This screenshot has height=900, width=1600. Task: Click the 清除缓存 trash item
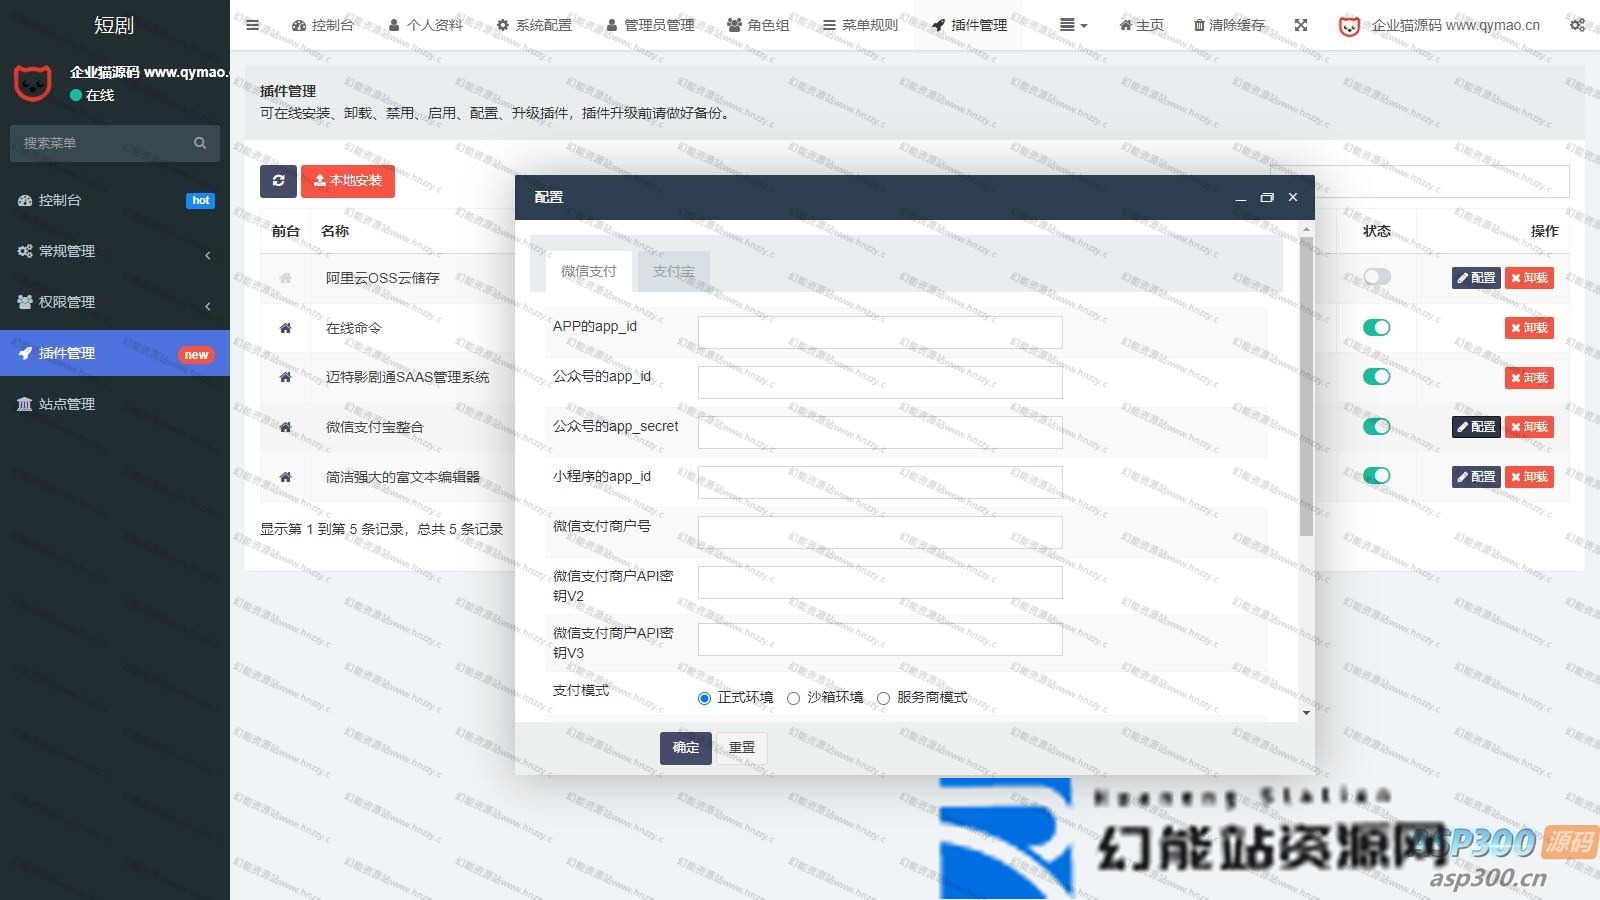pos(1229,25)
